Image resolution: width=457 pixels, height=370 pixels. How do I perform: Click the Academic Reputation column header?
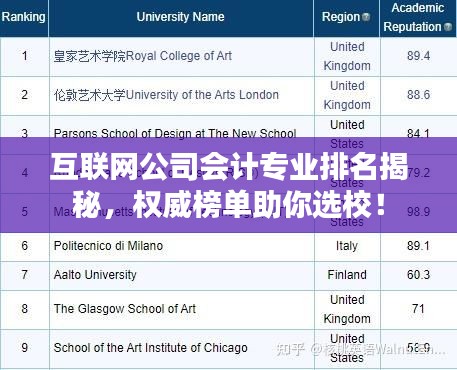point(417,17)
